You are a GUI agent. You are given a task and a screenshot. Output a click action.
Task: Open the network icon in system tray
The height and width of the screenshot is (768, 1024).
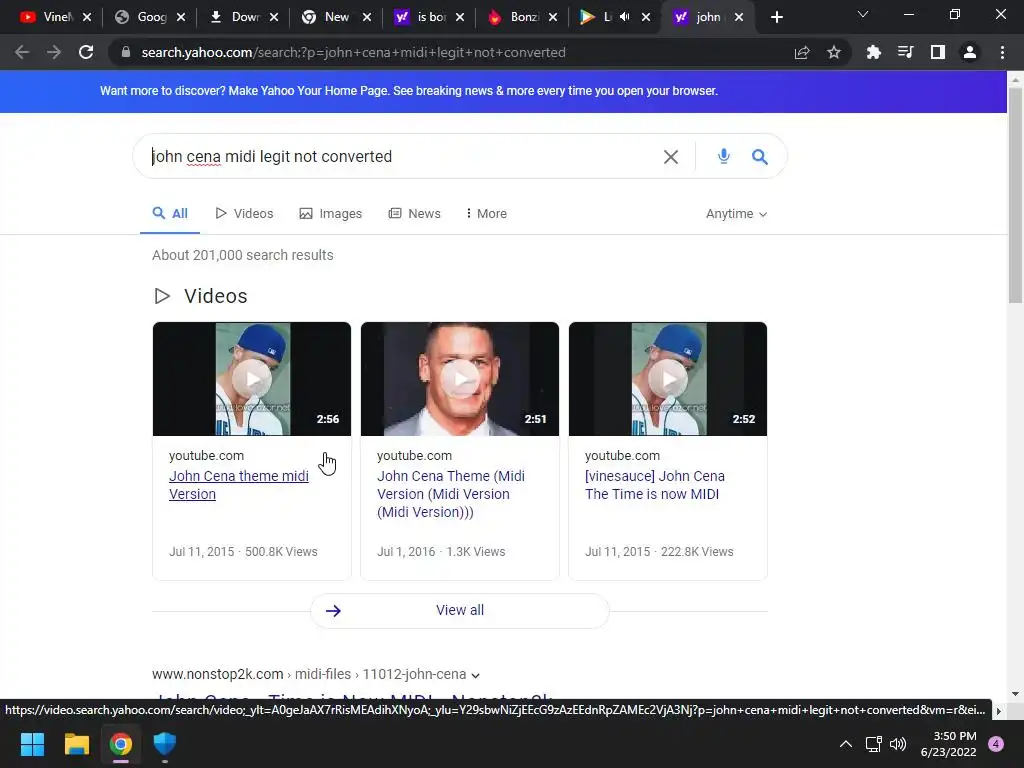(x=873, y=744)
